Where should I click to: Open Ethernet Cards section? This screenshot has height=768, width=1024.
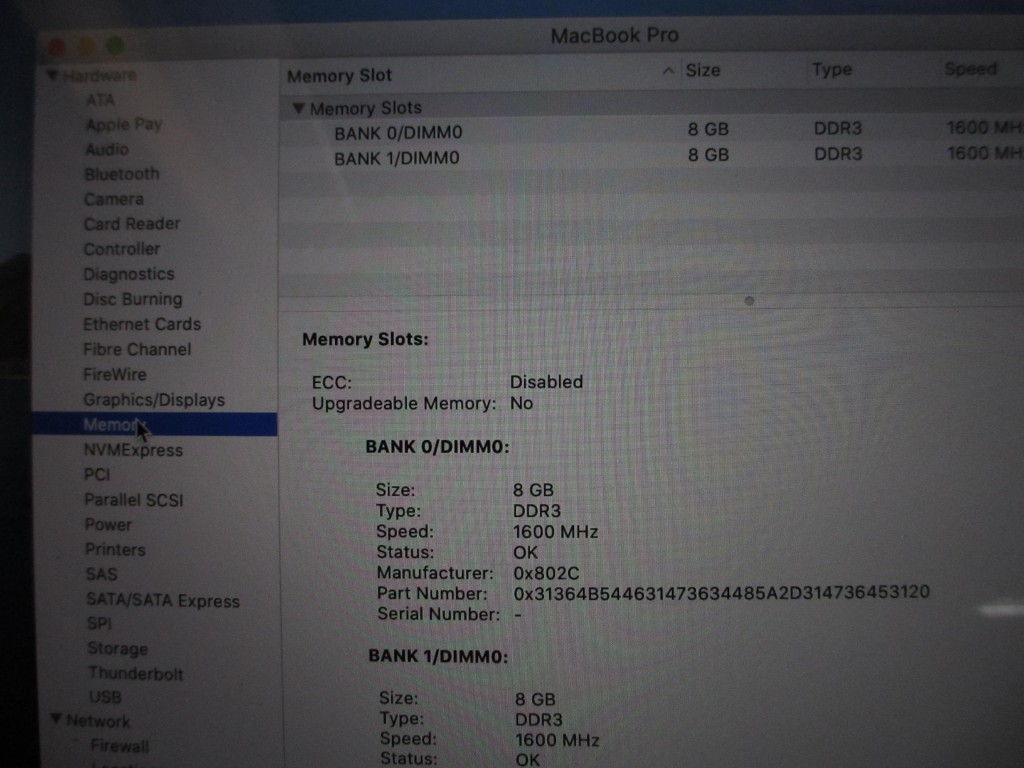point(142,325)
